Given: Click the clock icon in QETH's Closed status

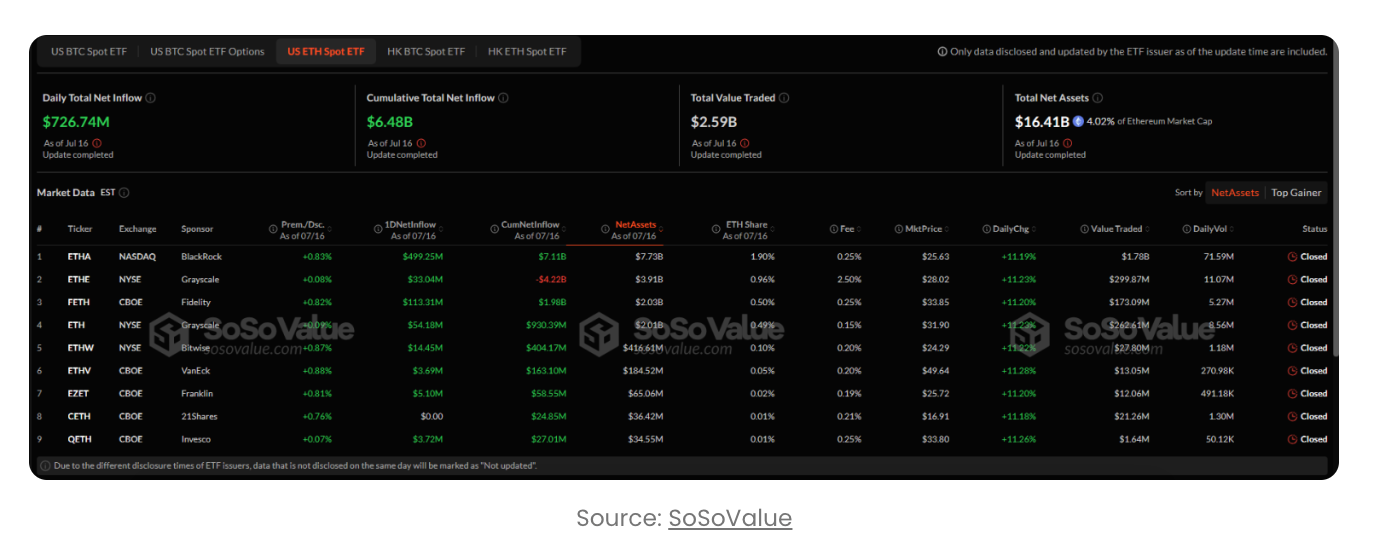Looking at the screenshot, I should click(x=1292, y=439).
